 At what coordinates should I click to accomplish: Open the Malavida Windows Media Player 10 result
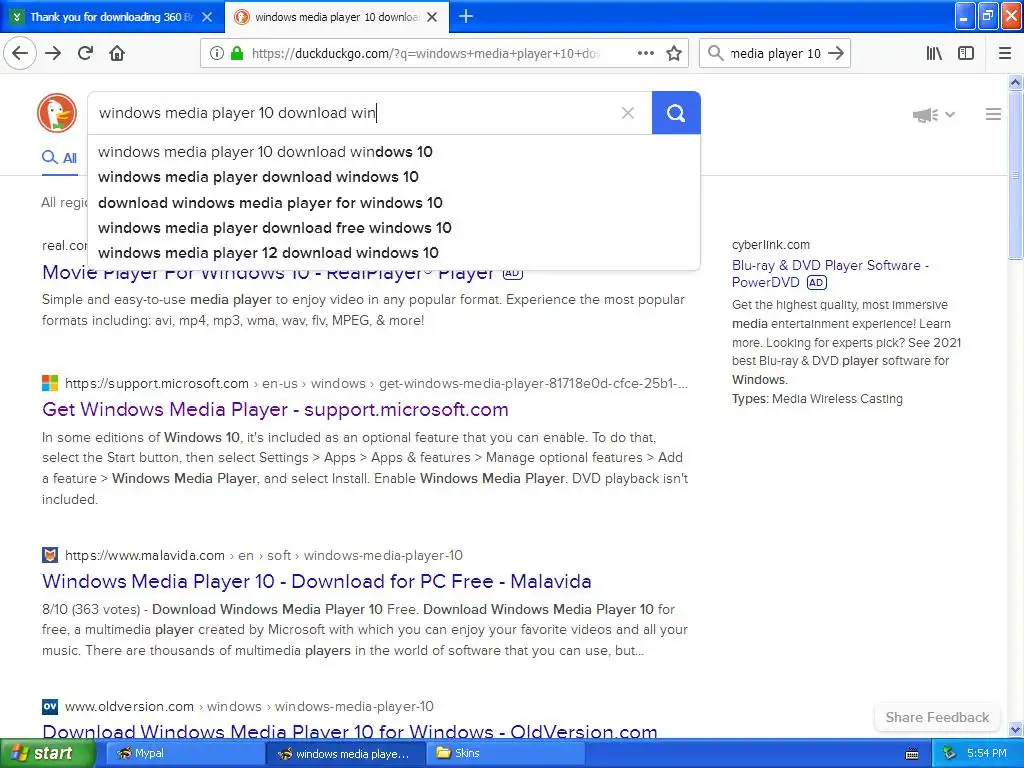317,581
